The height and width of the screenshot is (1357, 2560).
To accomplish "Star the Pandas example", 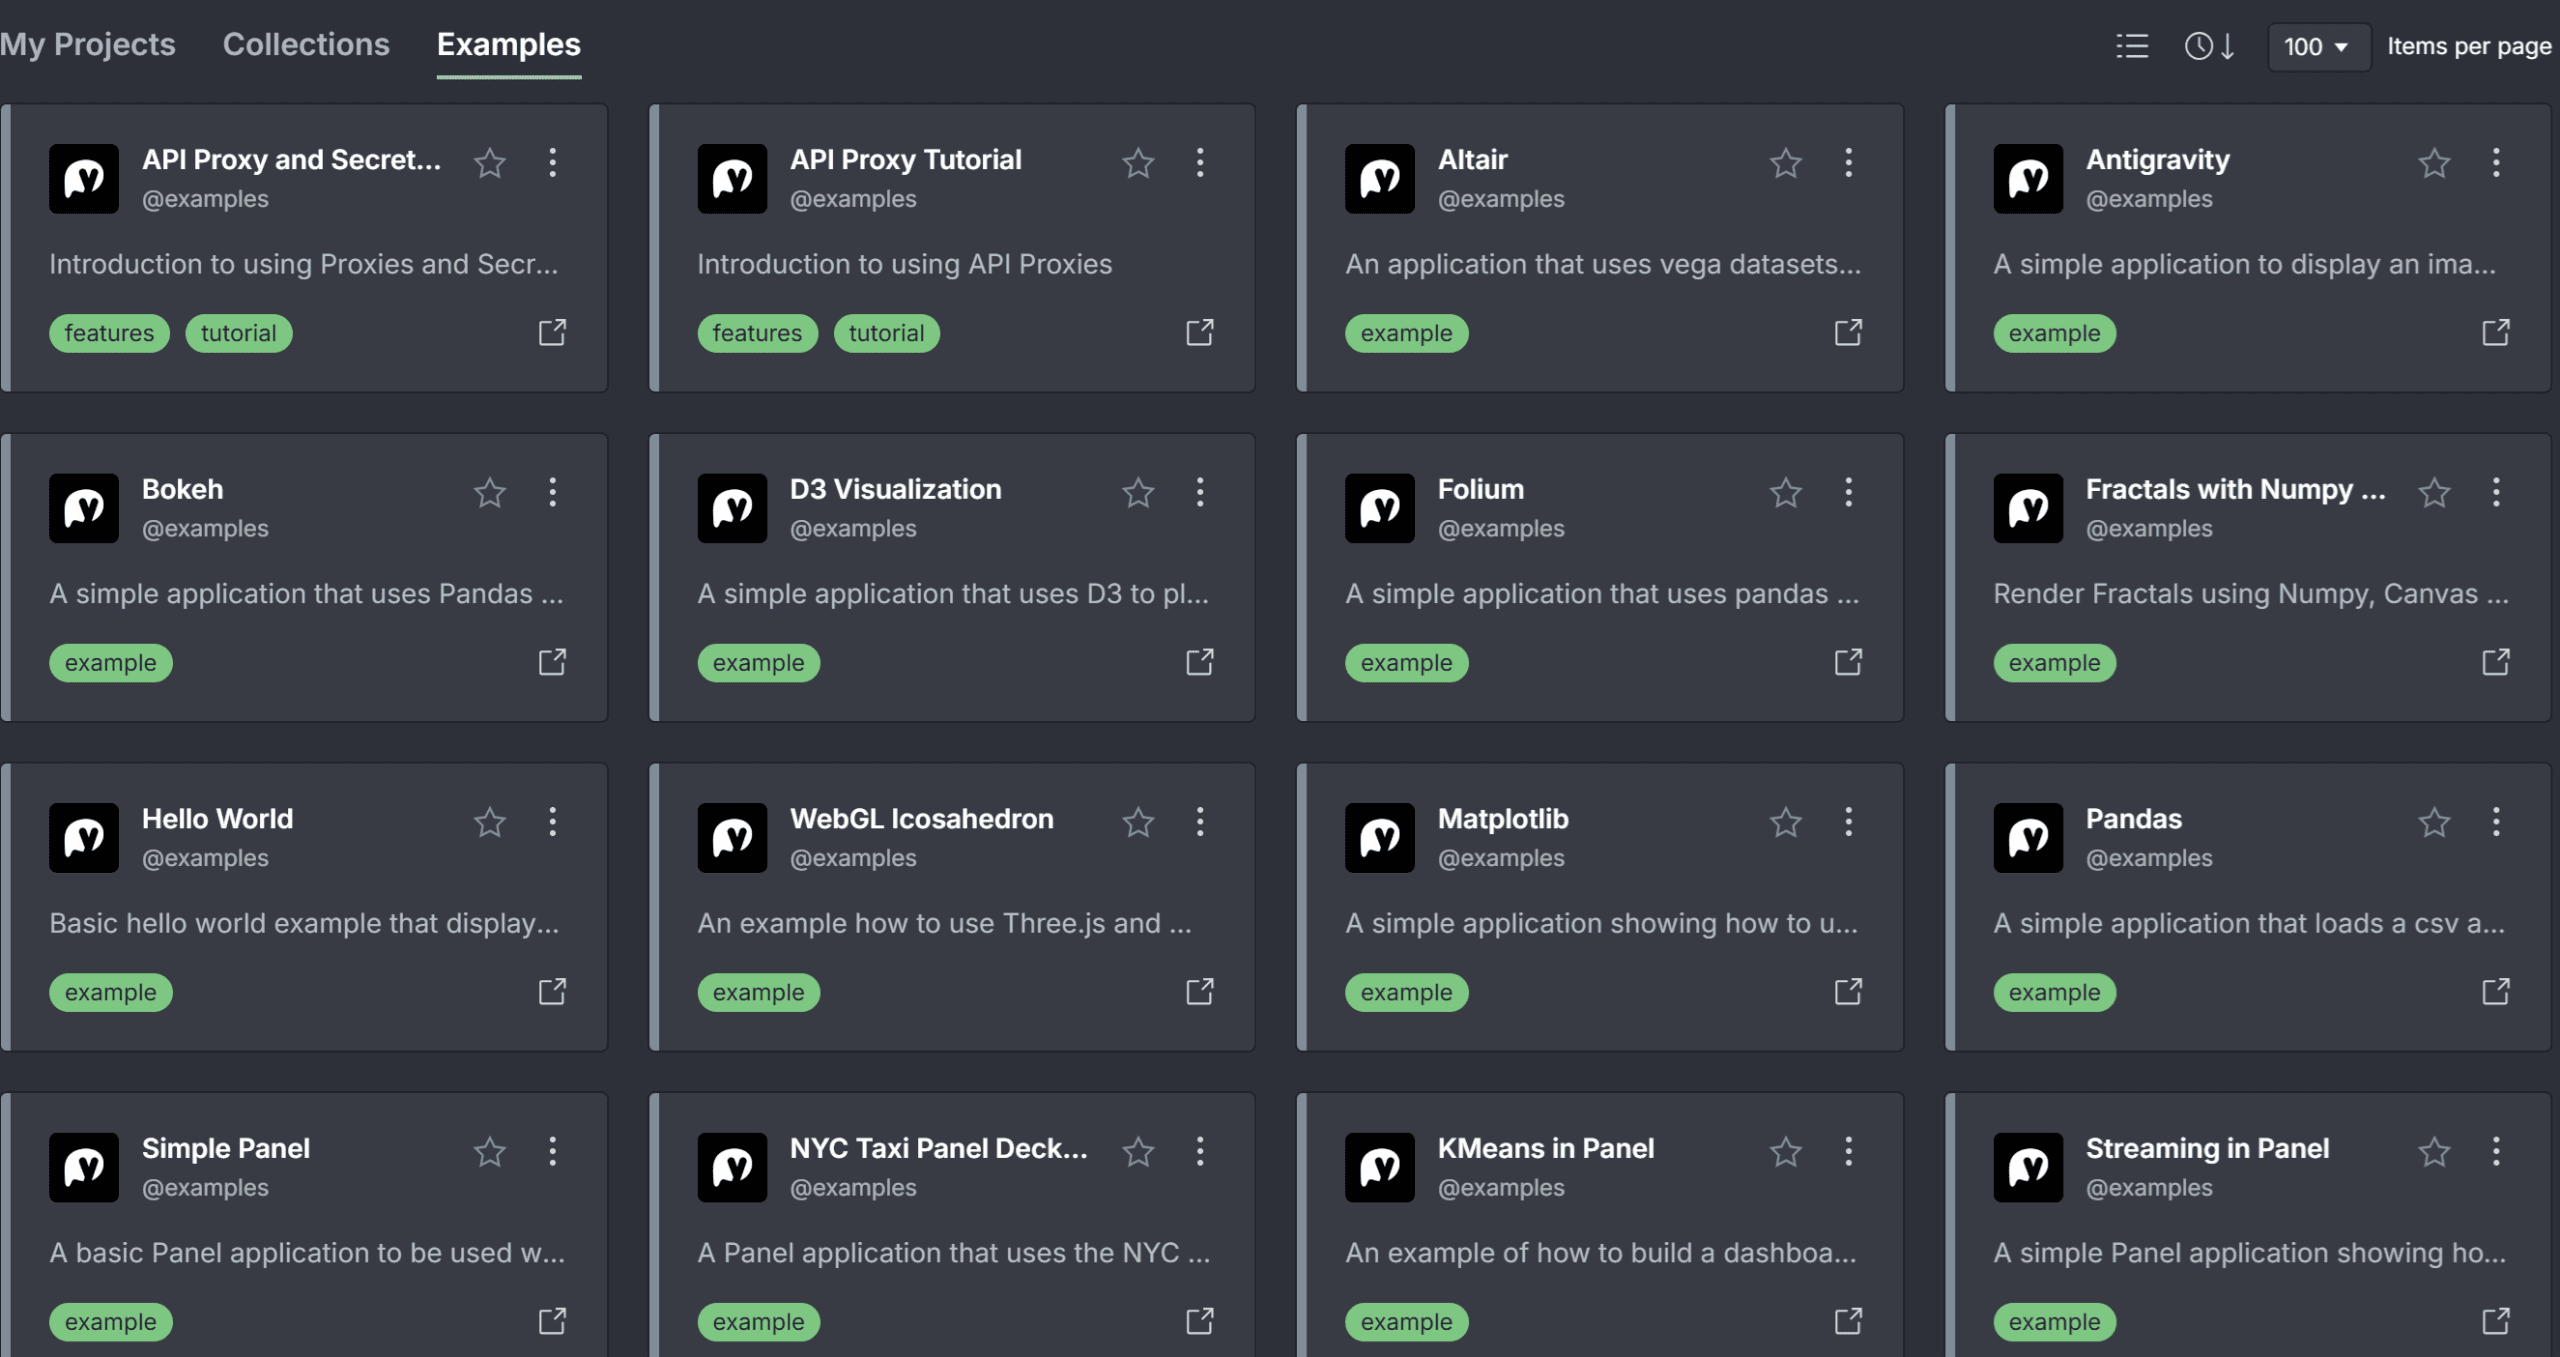I will [2434, 822].
